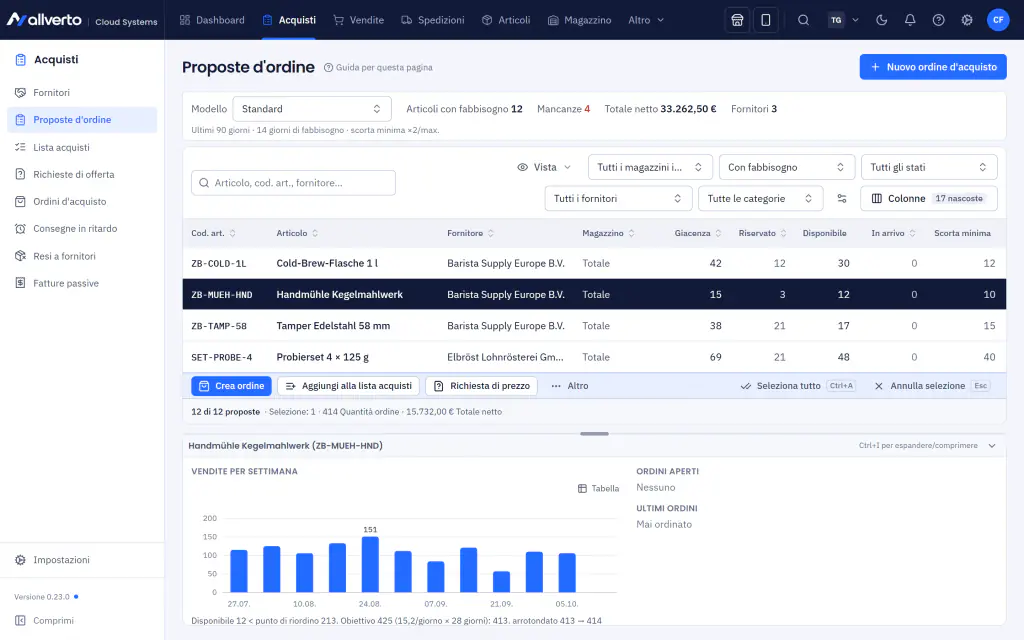Click the panel resize handle above details
The height and width of the screenshot is (640, 1024).
[594, 434]
